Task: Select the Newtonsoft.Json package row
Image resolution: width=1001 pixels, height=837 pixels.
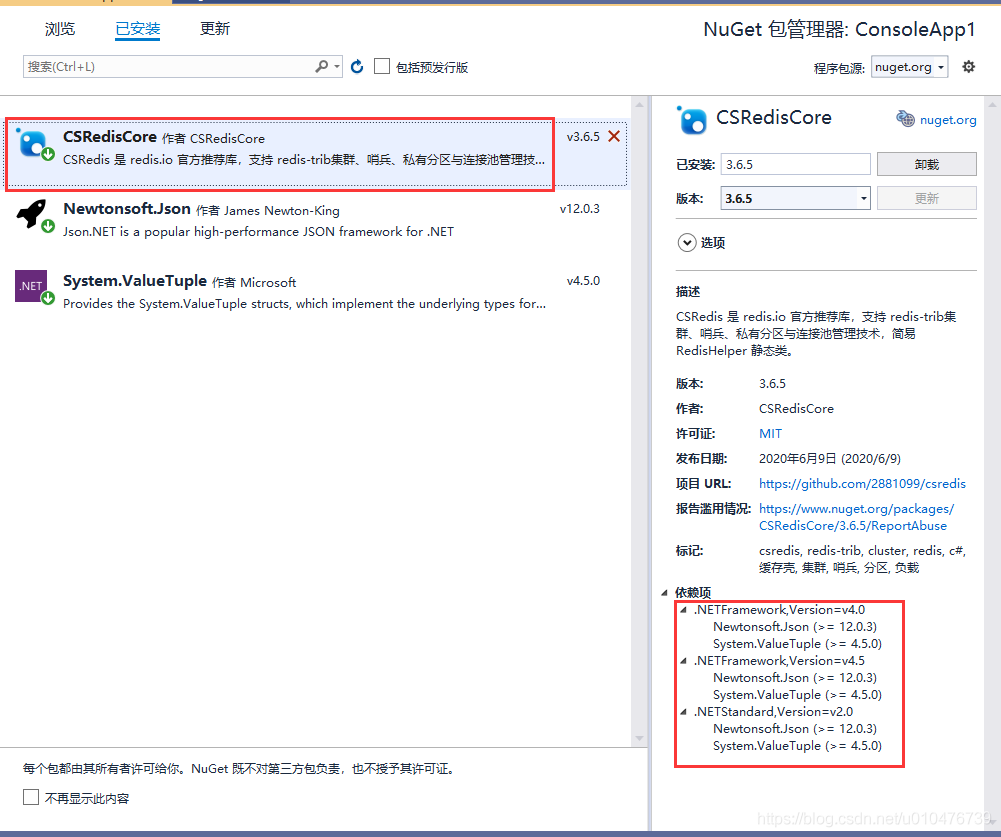Action: [316, 220]
